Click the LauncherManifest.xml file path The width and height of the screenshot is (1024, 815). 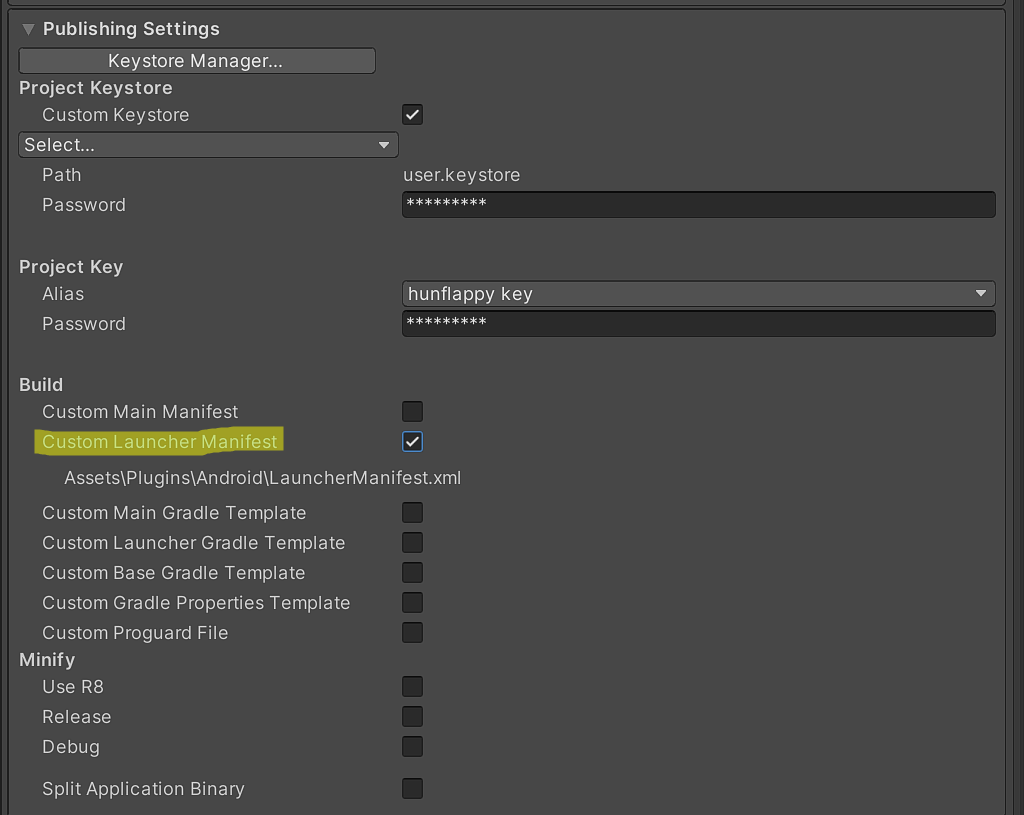pyautogui.click(x=262, y=478)
